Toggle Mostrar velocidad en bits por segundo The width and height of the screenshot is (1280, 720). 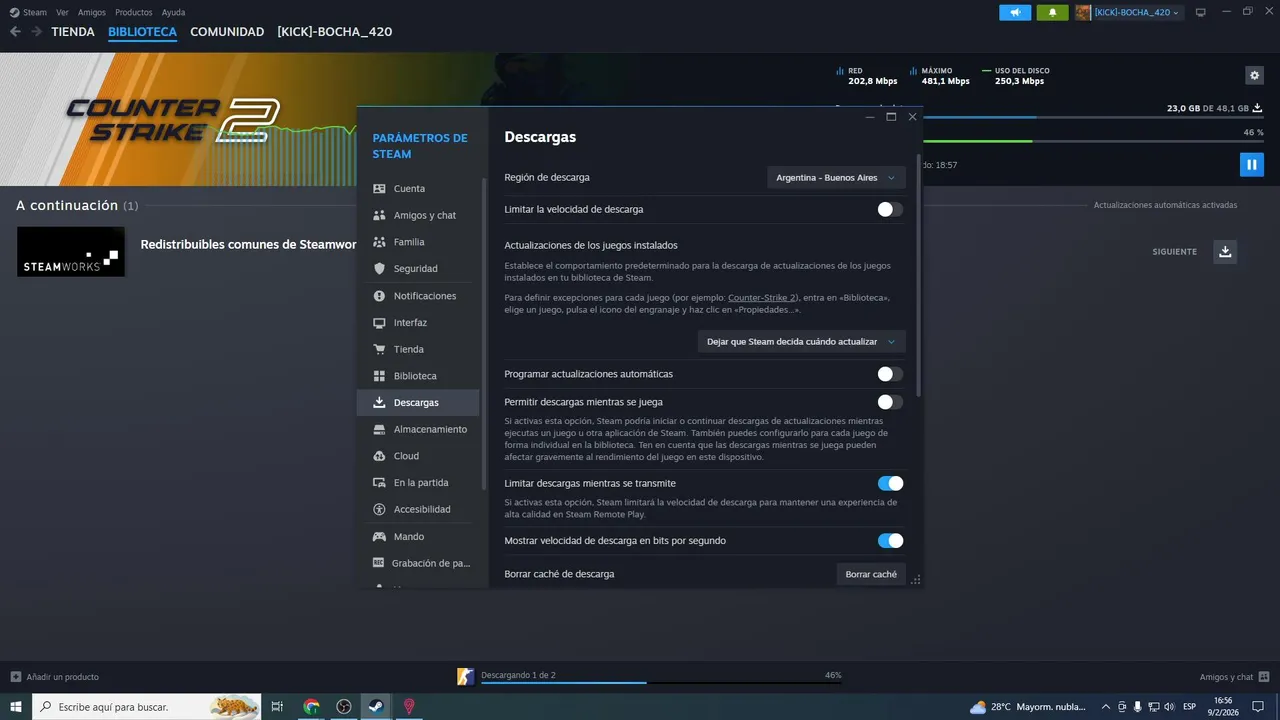(890, 541)
